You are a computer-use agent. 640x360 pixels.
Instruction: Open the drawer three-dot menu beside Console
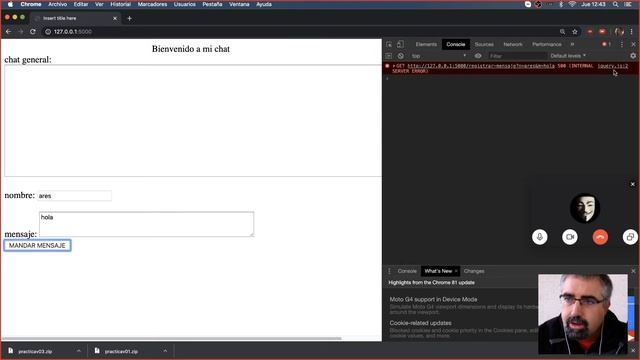coord(389,271)
